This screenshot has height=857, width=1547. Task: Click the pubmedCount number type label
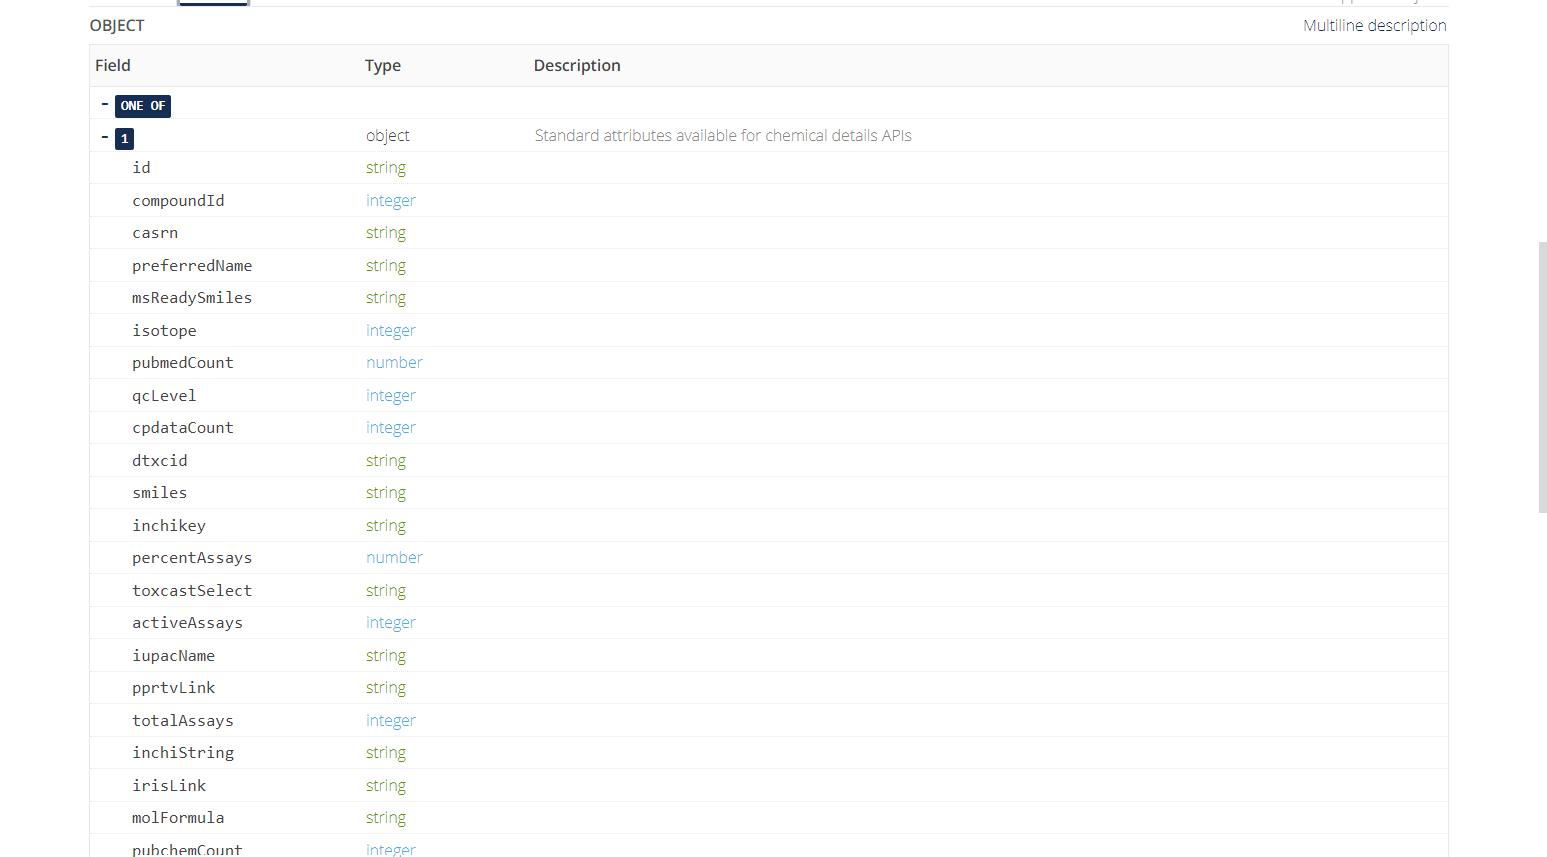tap(394, 363)
